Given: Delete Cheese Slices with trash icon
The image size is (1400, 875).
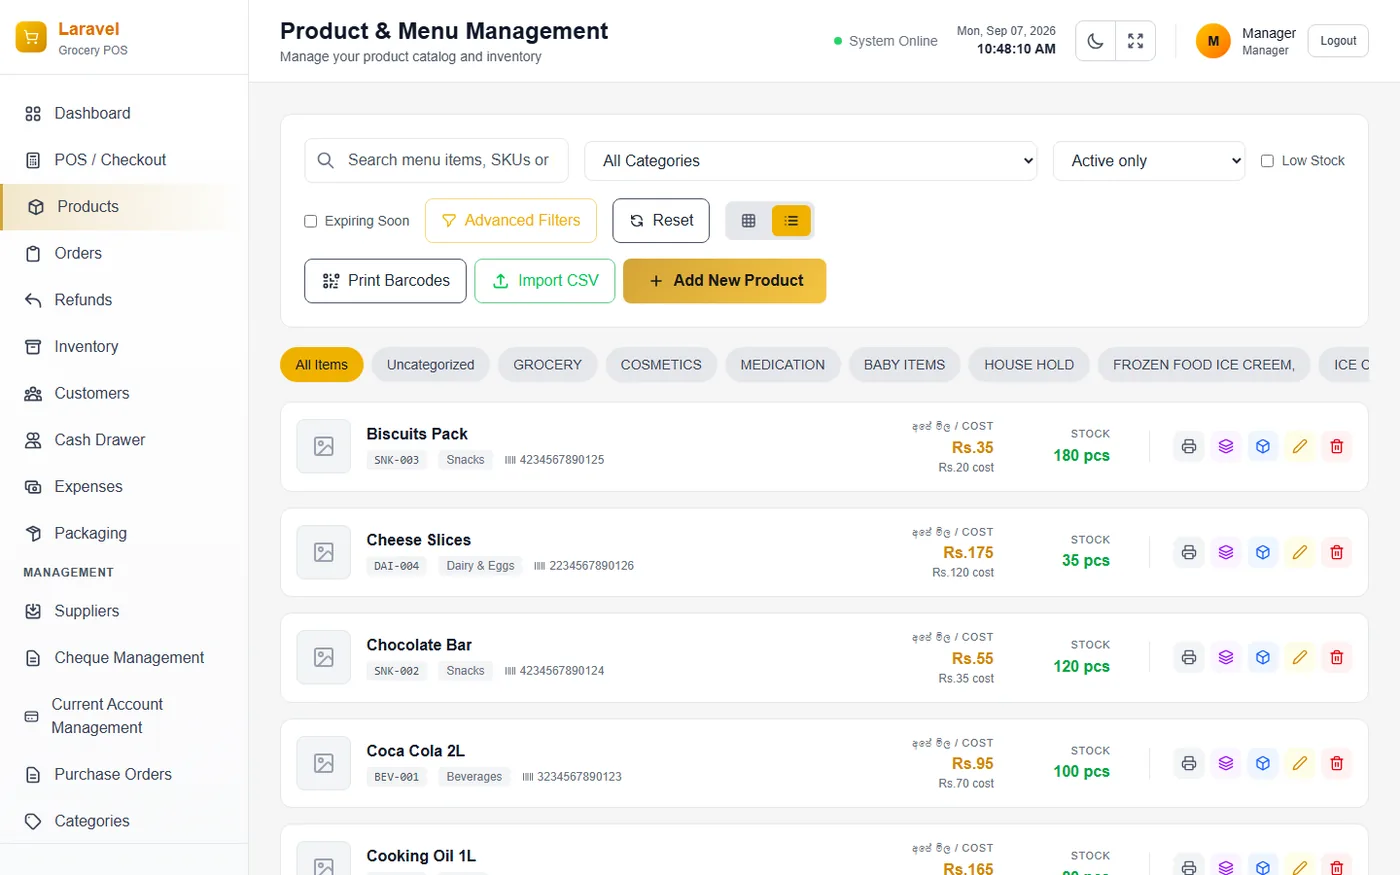Looking at the screenshot, I should tap(1337, 552).
